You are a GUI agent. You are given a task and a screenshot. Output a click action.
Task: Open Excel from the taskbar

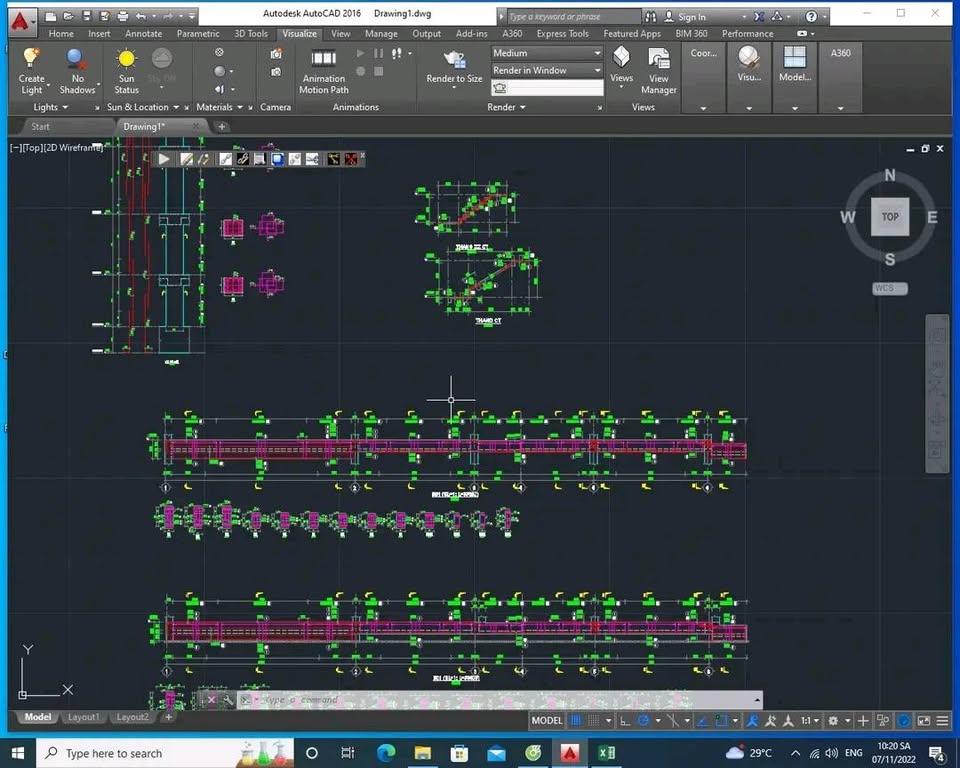(x=606, y=753)
